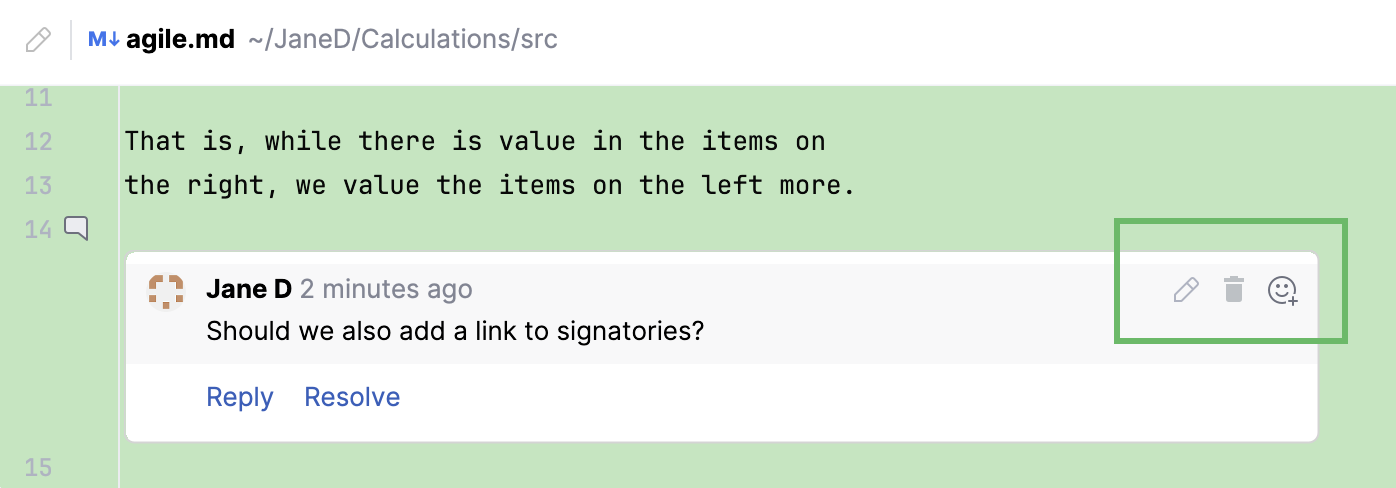Resolve the comment thread
This screenshot has width=1396, height=488.
pyautogui.click(x=352, y=397)
